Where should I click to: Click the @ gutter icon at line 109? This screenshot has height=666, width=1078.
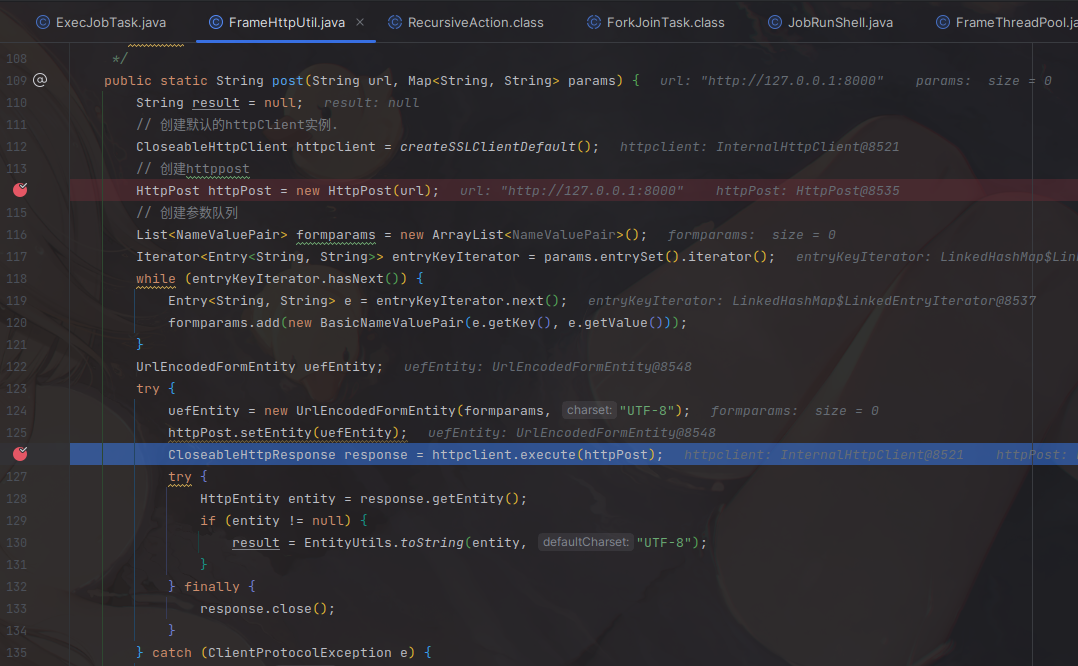pyautogui.click(x=41, y=80)
